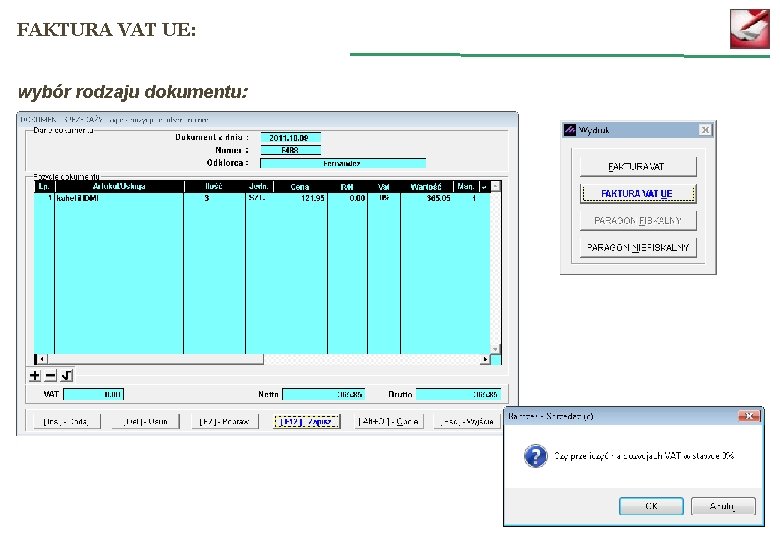Screen dimensions: 780x540
Task: Pick the PARAGON NIEFISKALNY option
Action: [638, 247]
